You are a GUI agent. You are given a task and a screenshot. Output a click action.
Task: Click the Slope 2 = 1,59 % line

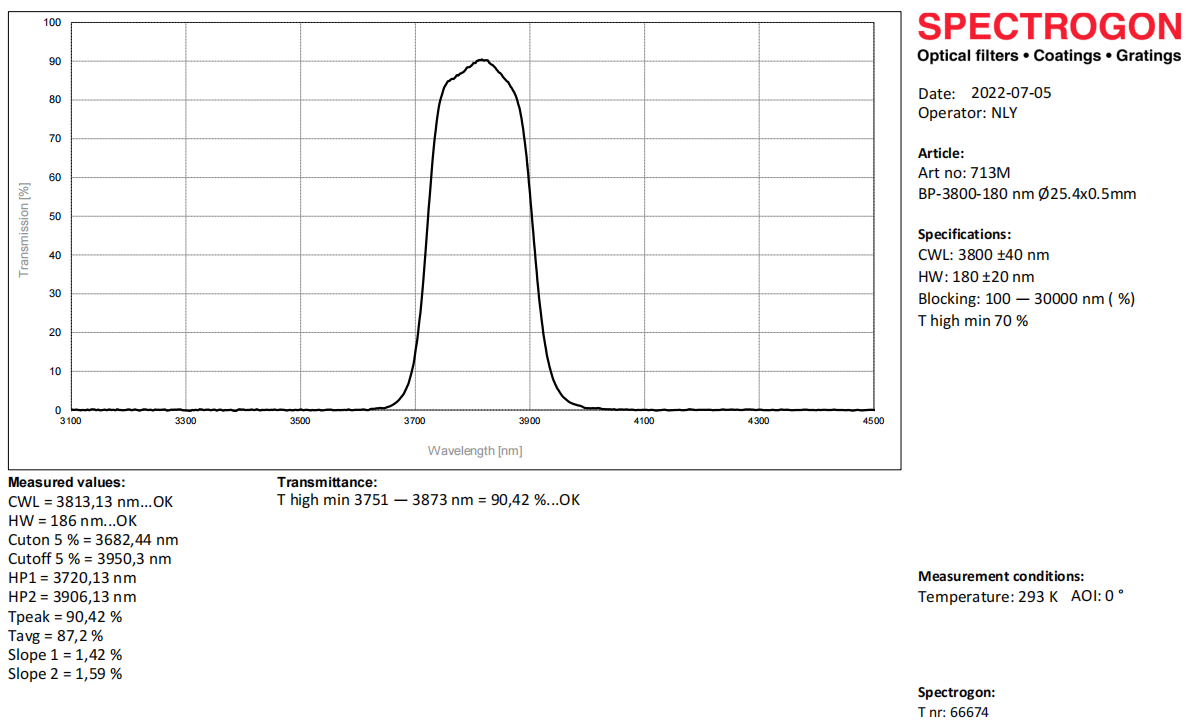(65, 674)
